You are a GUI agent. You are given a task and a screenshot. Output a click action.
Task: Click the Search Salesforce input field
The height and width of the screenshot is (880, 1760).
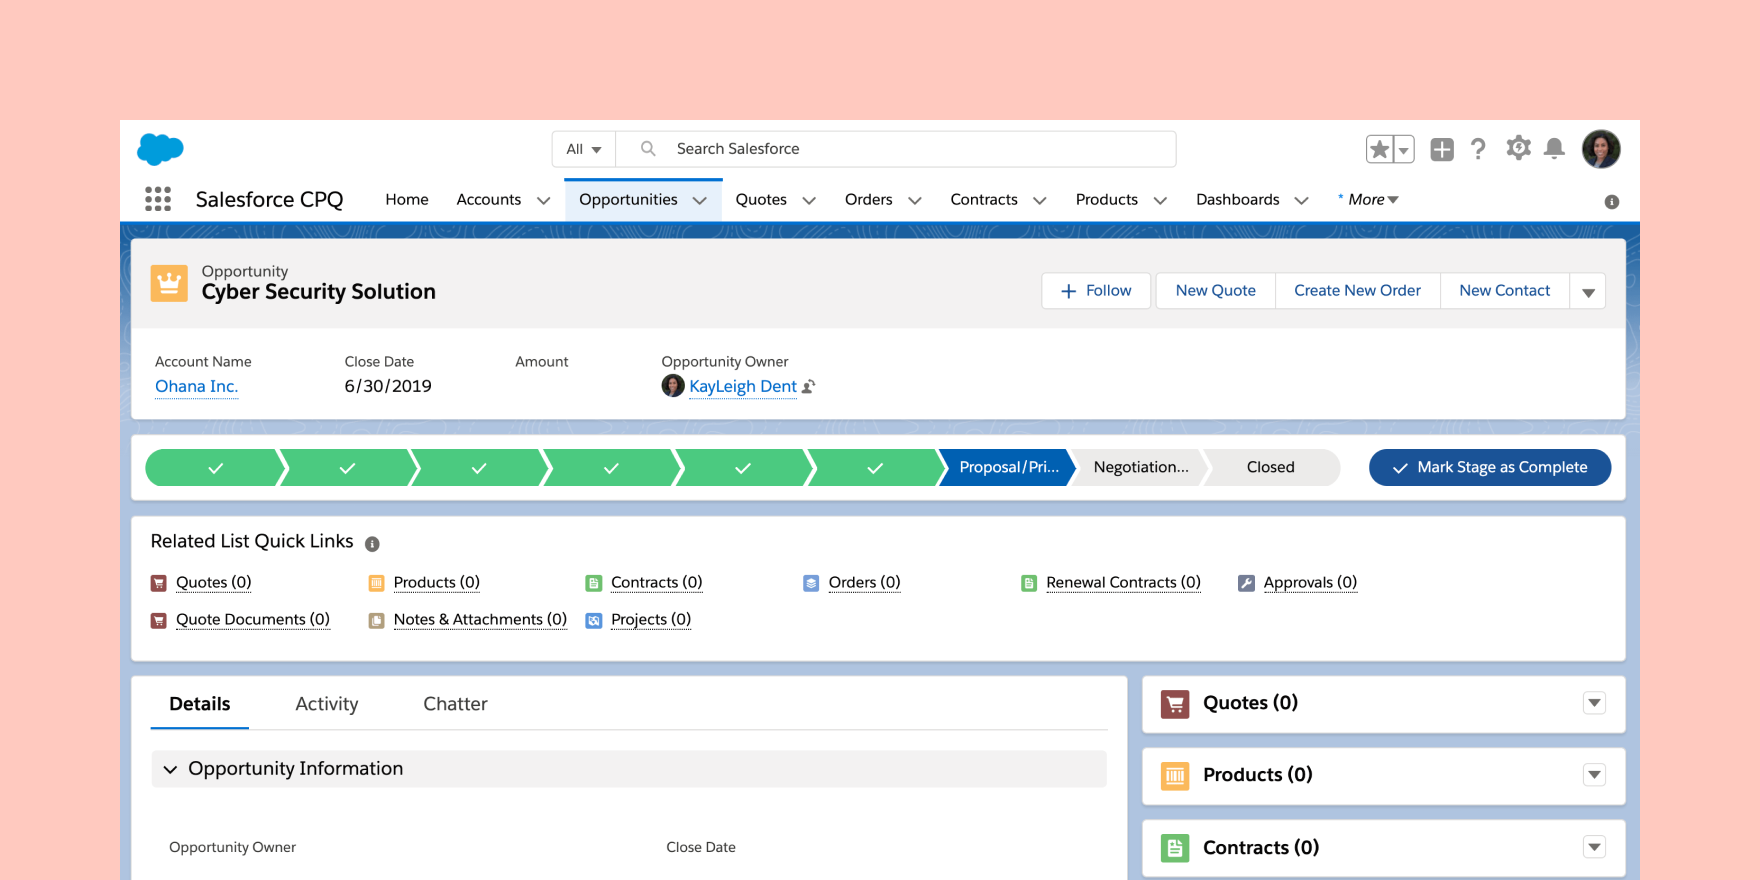(896, 149)
